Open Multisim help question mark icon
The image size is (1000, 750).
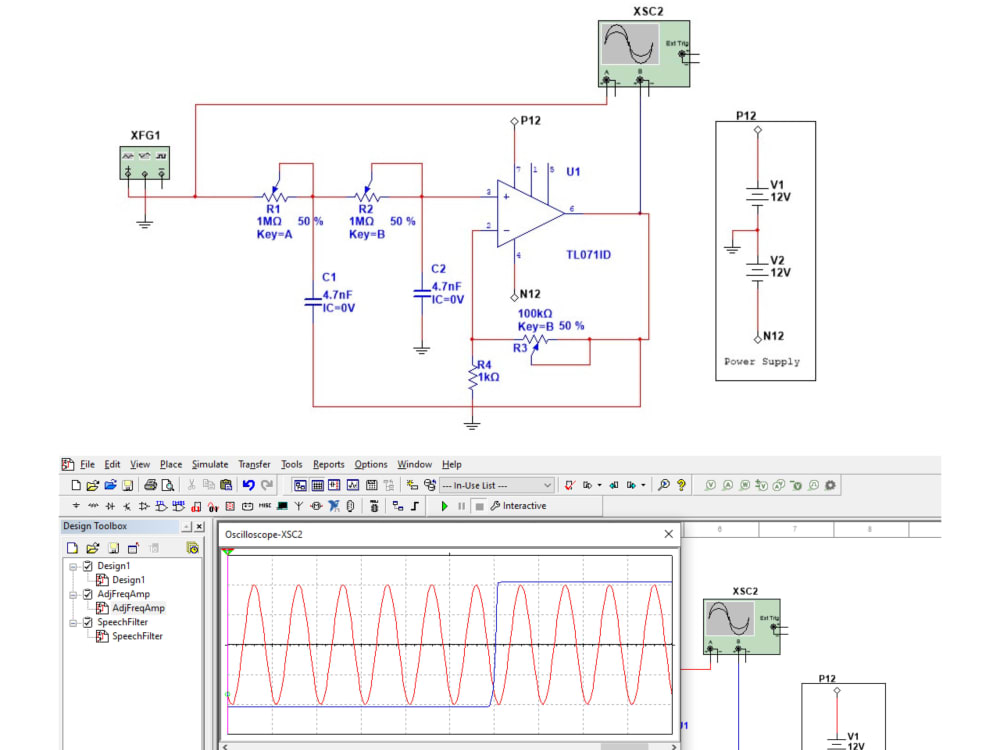[681, 485]
